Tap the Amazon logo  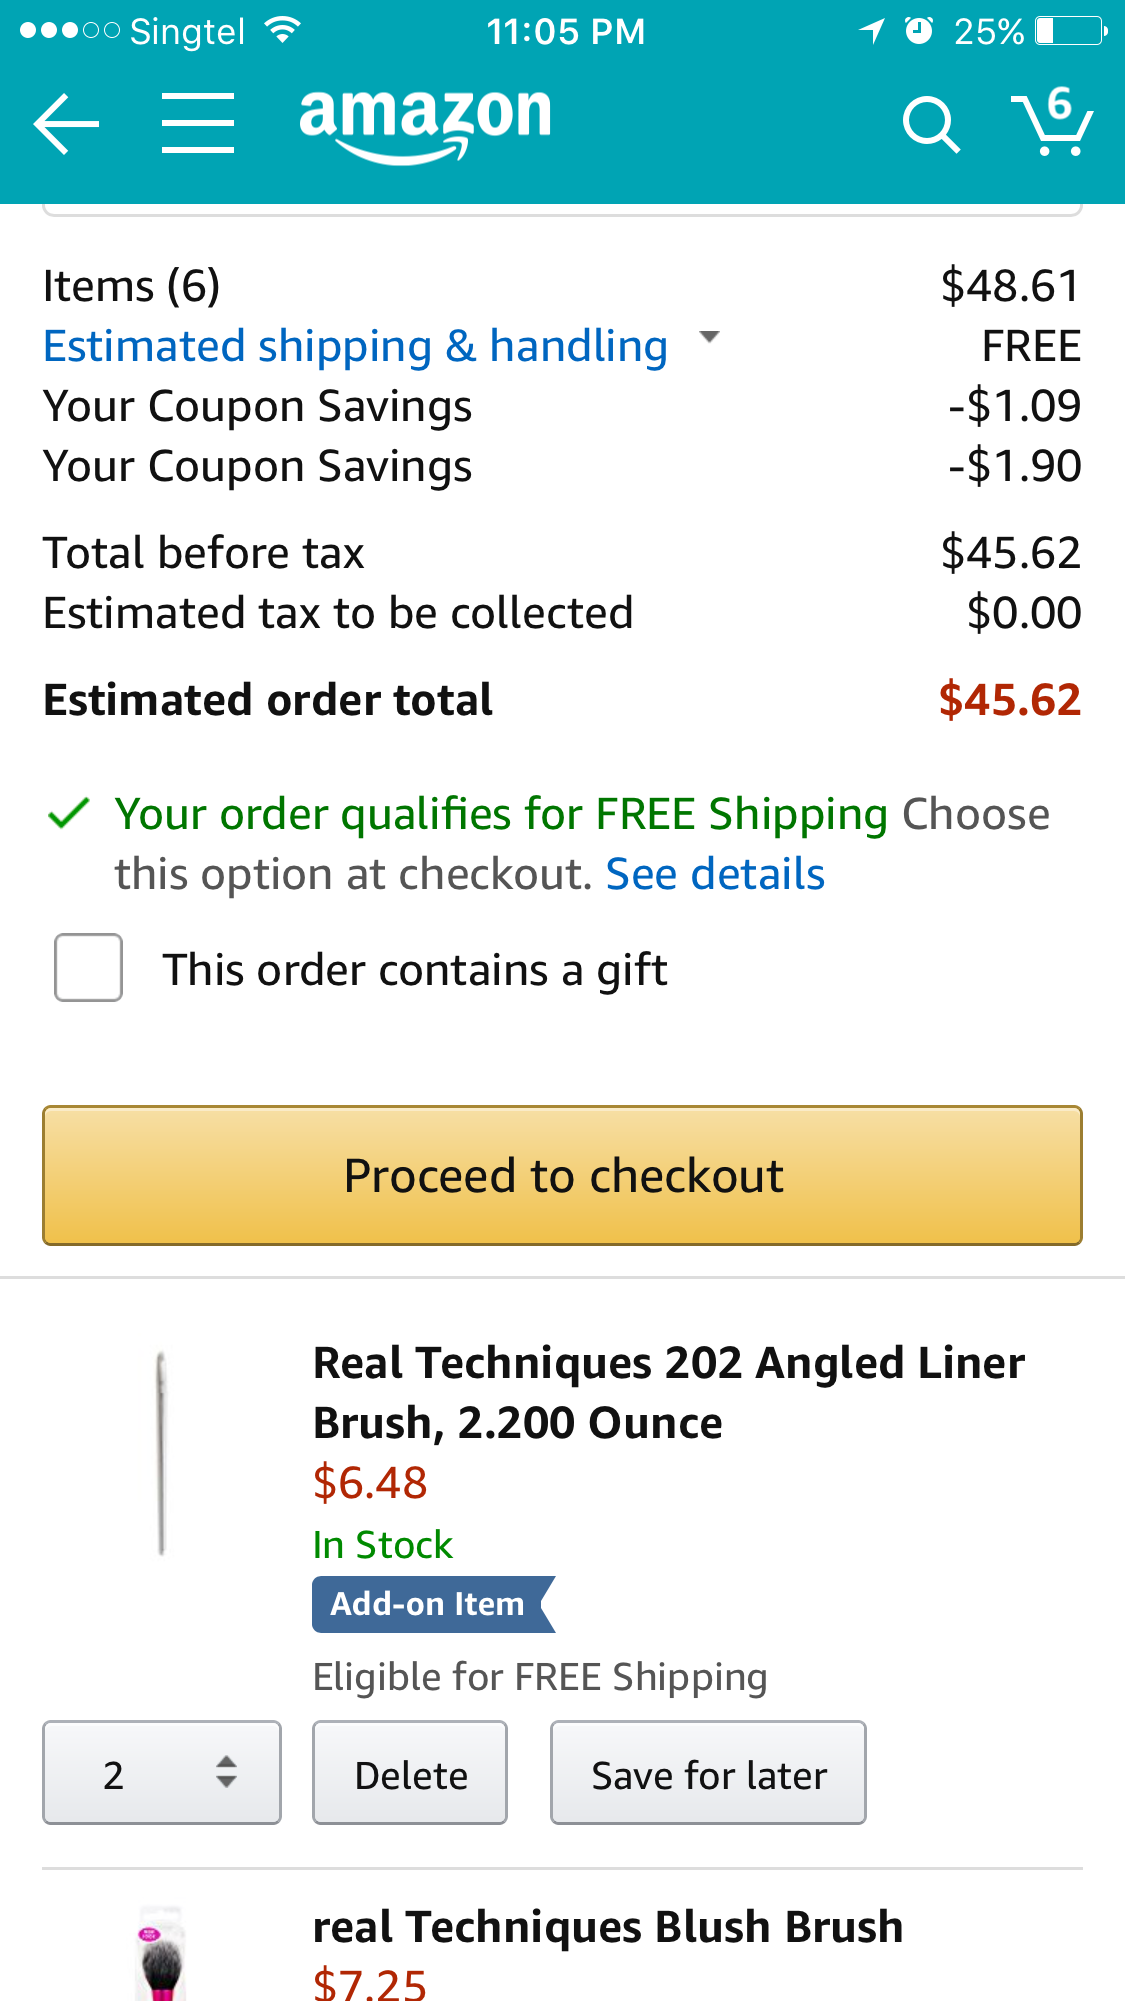[425, 124]
